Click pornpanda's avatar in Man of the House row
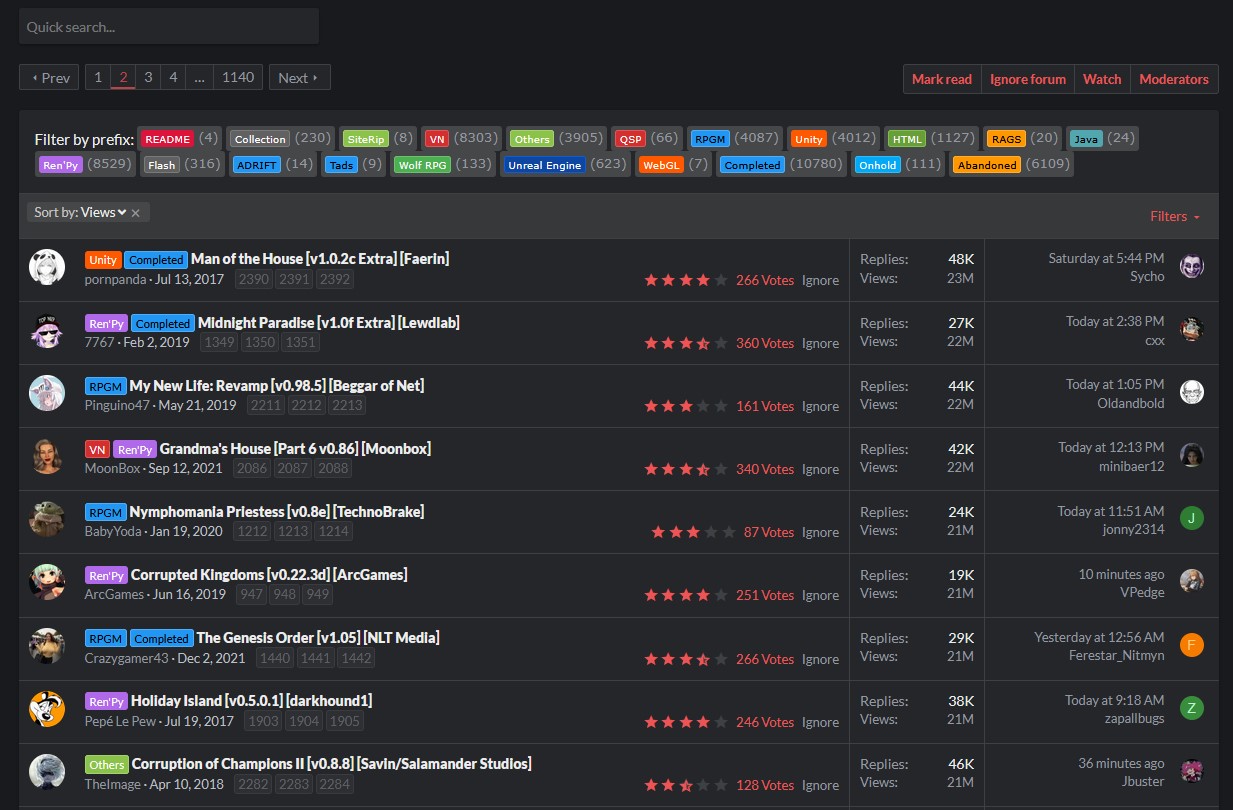 [47, 267]
